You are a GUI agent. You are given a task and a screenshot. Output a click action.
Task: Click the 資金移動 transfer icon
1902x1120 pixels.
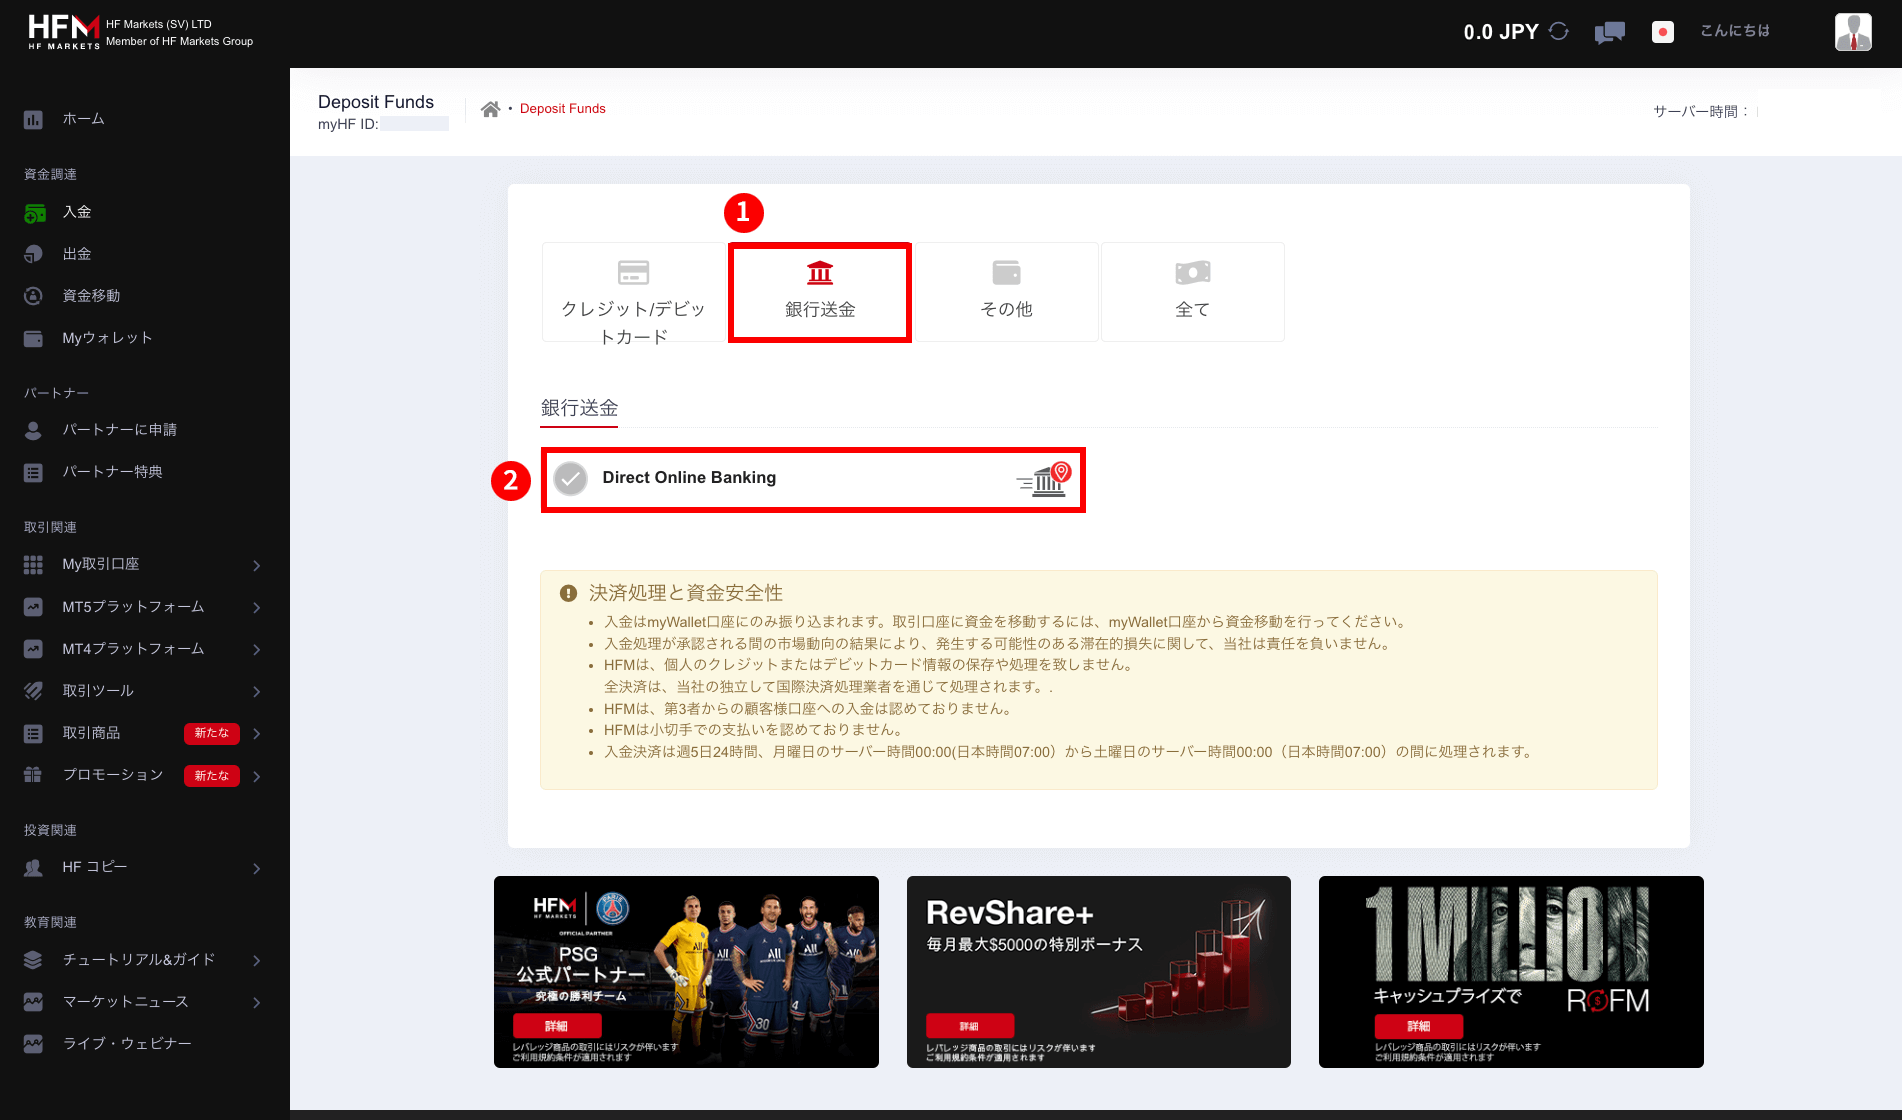[x=33, y=295]
